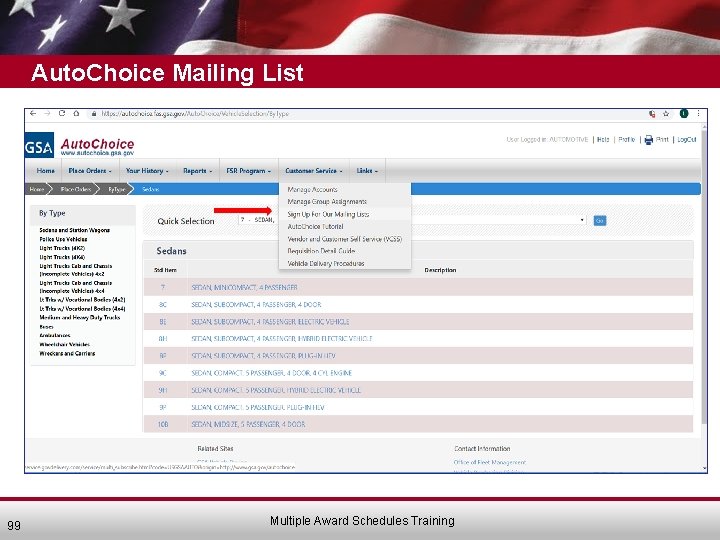
Task: Select Manage Group Assignments entry
Action: 327,202
